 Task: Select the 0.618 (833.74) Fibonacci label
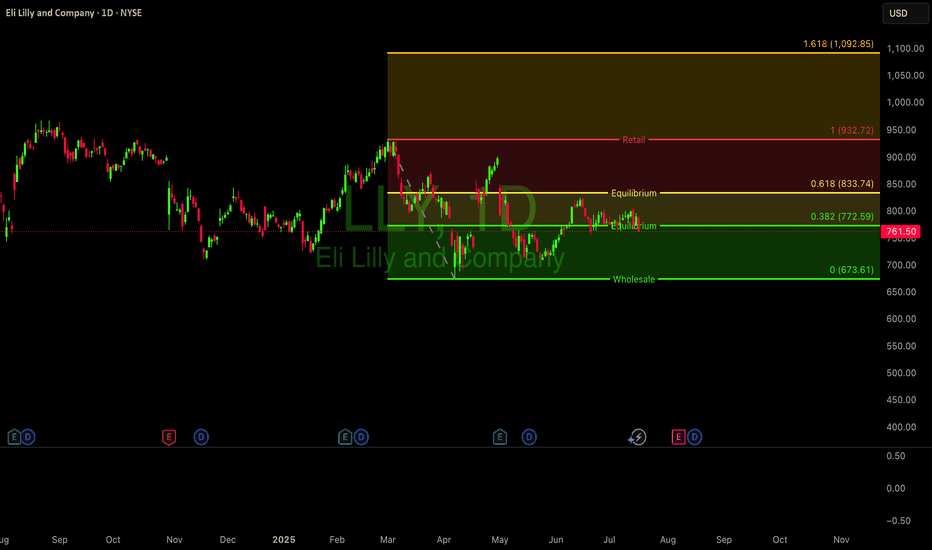[x=842, y=184]
